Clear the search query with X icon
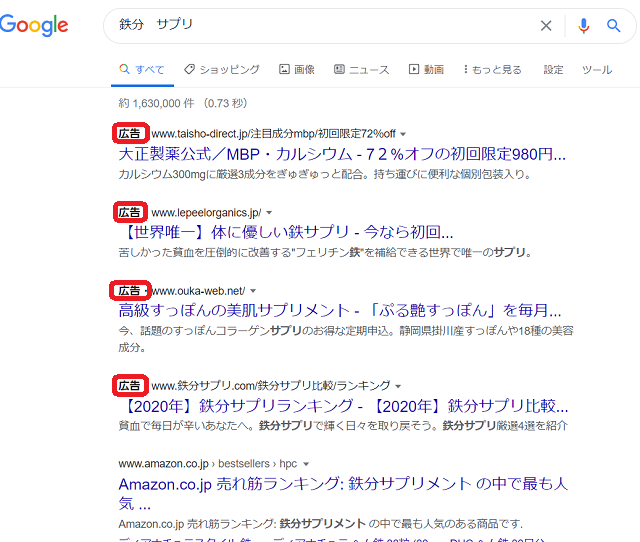Screen dimensions: 640x542 point(546,26)
